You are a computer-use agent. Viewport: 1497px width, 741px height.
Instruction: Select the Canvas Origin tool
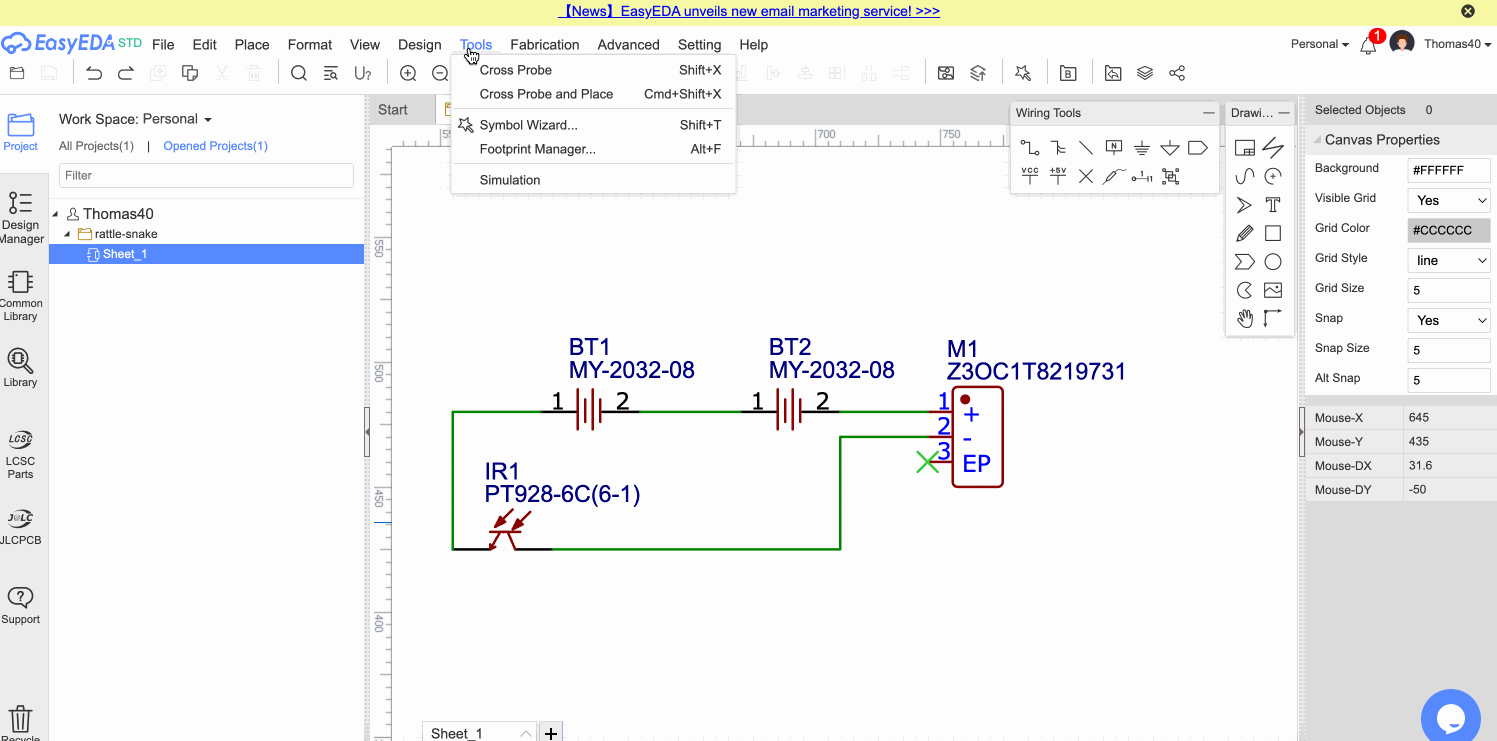point(1273,319)
